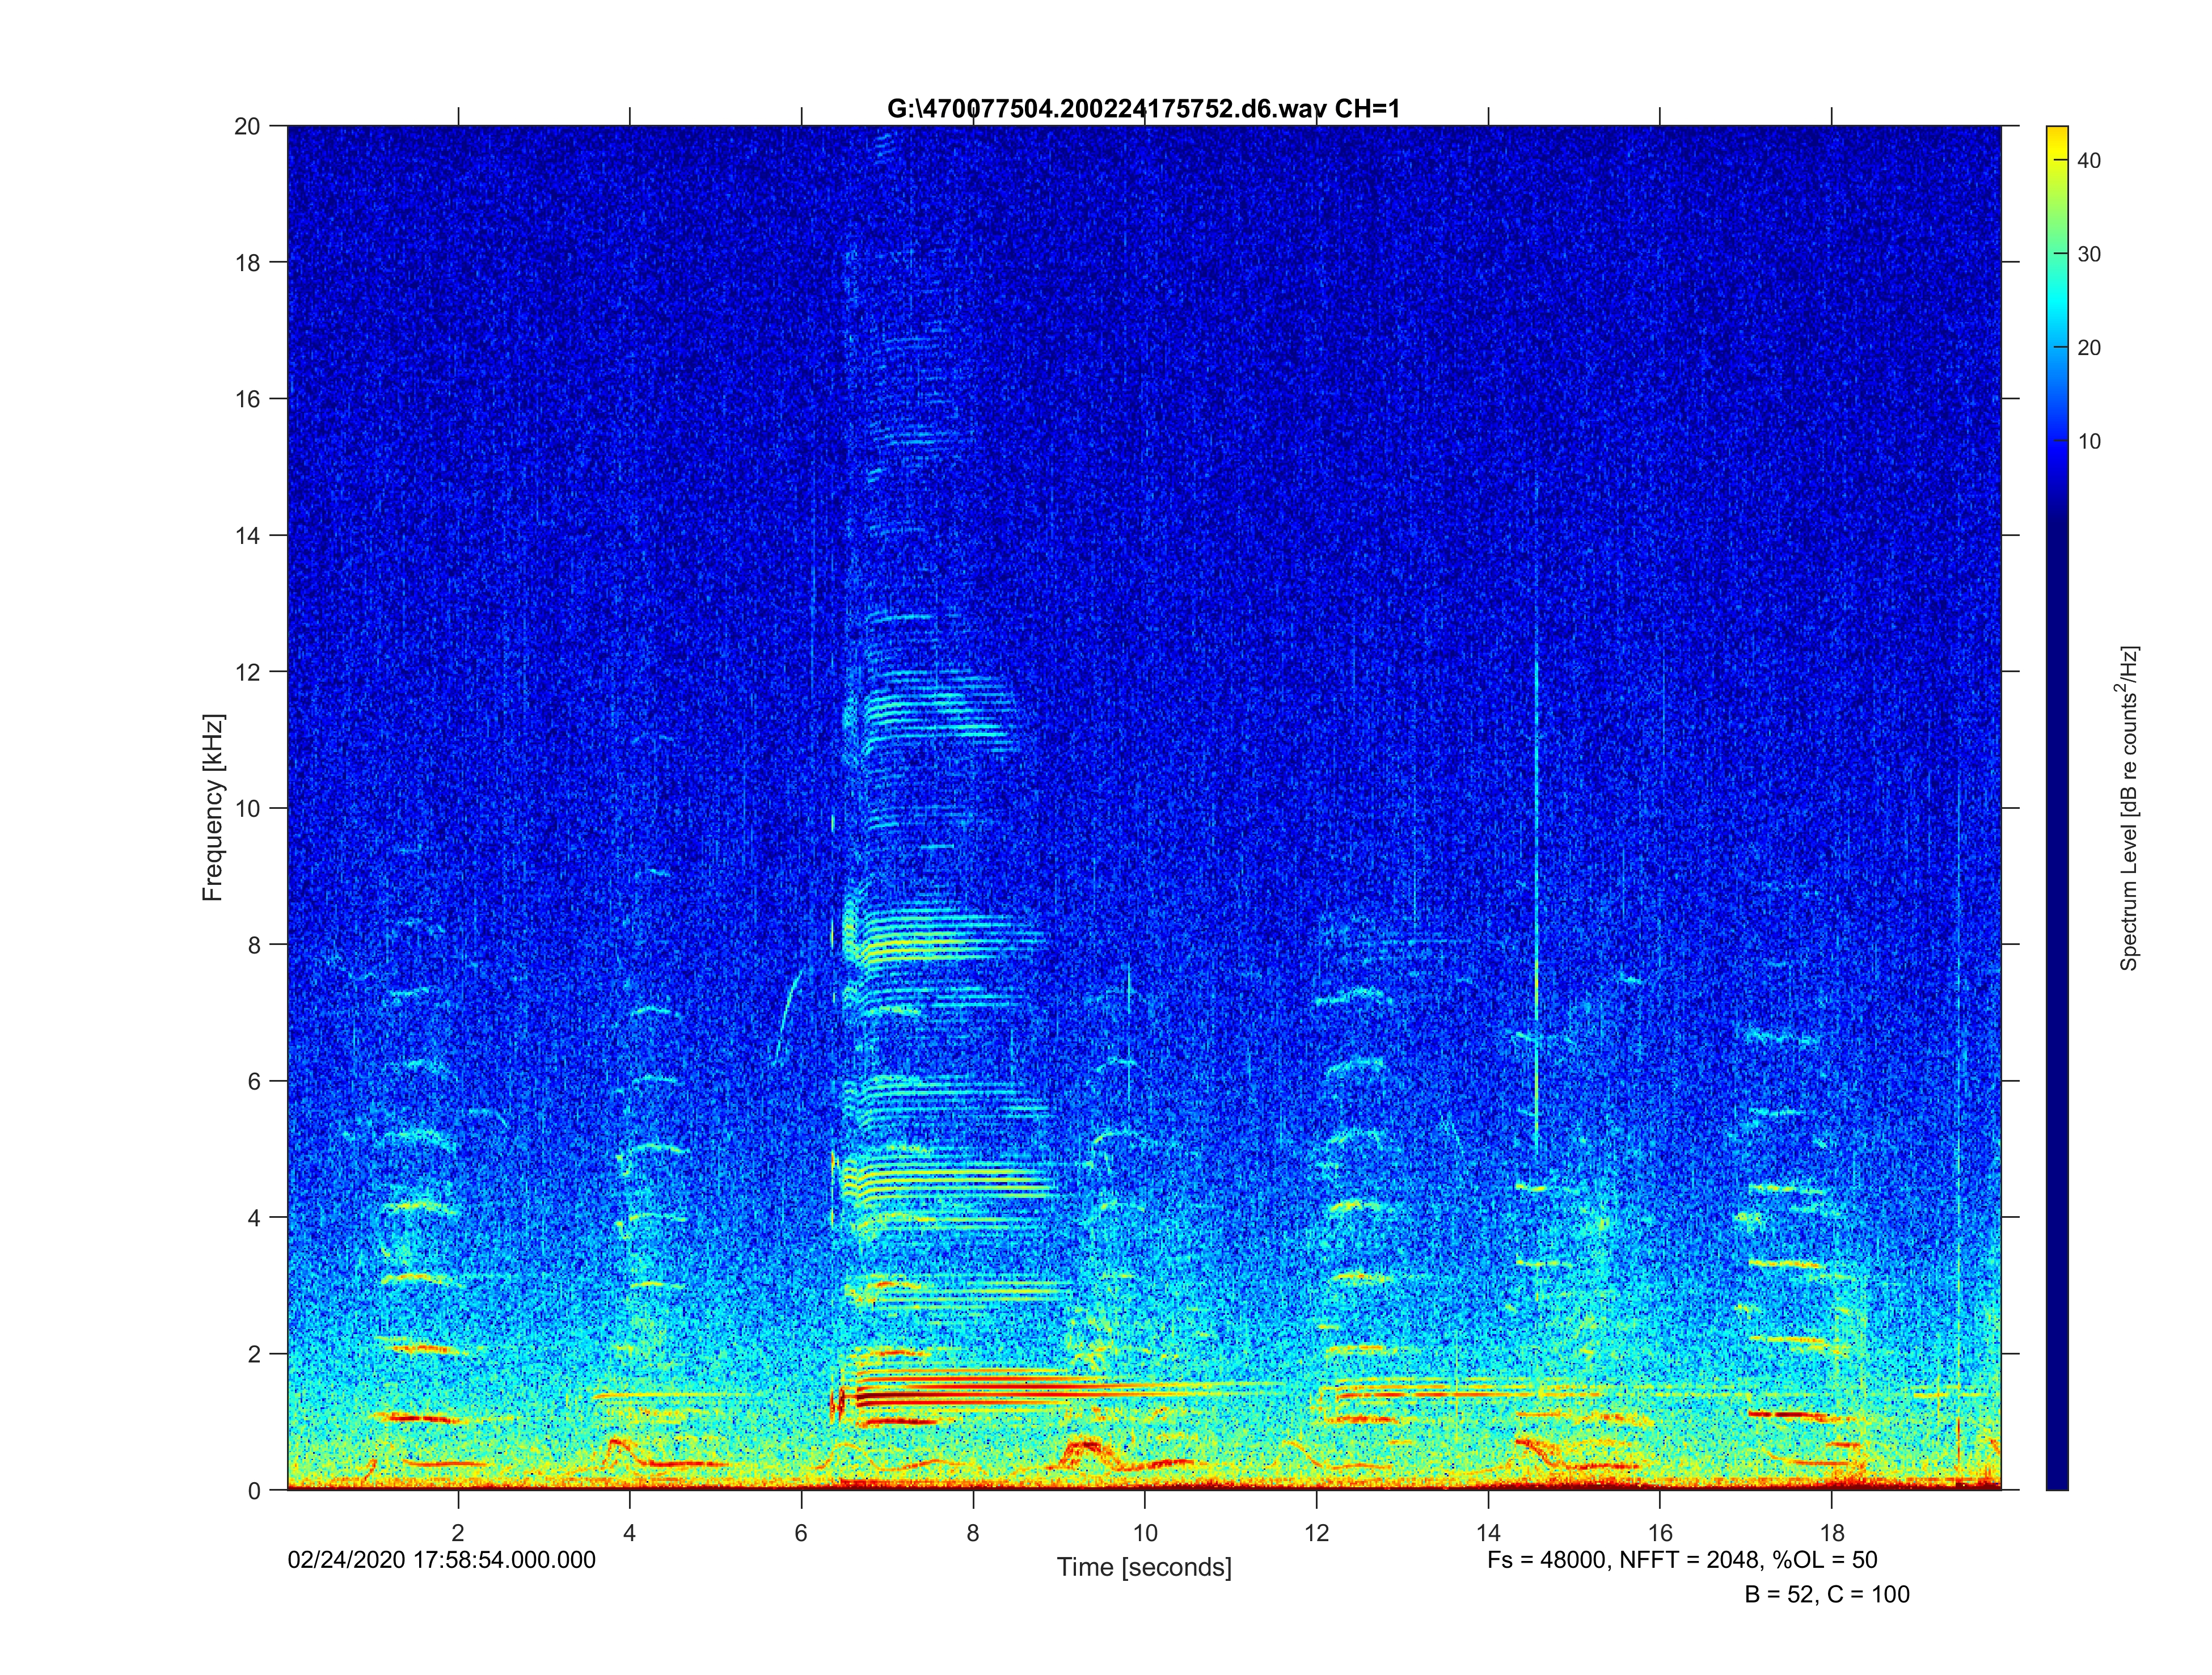Click the 10 second time tick label
Screen dimensions: 2212x1675
[1145, 1533]
